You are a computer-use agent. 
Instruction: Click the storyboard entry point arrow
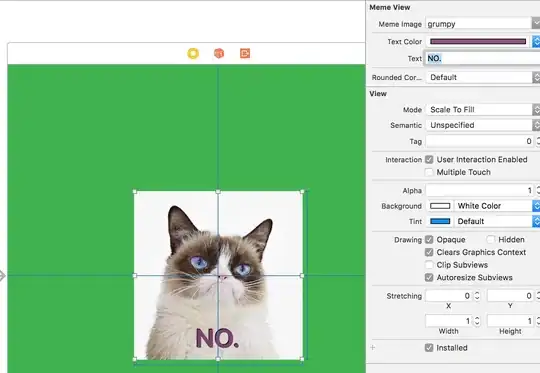tap(2, 276)
